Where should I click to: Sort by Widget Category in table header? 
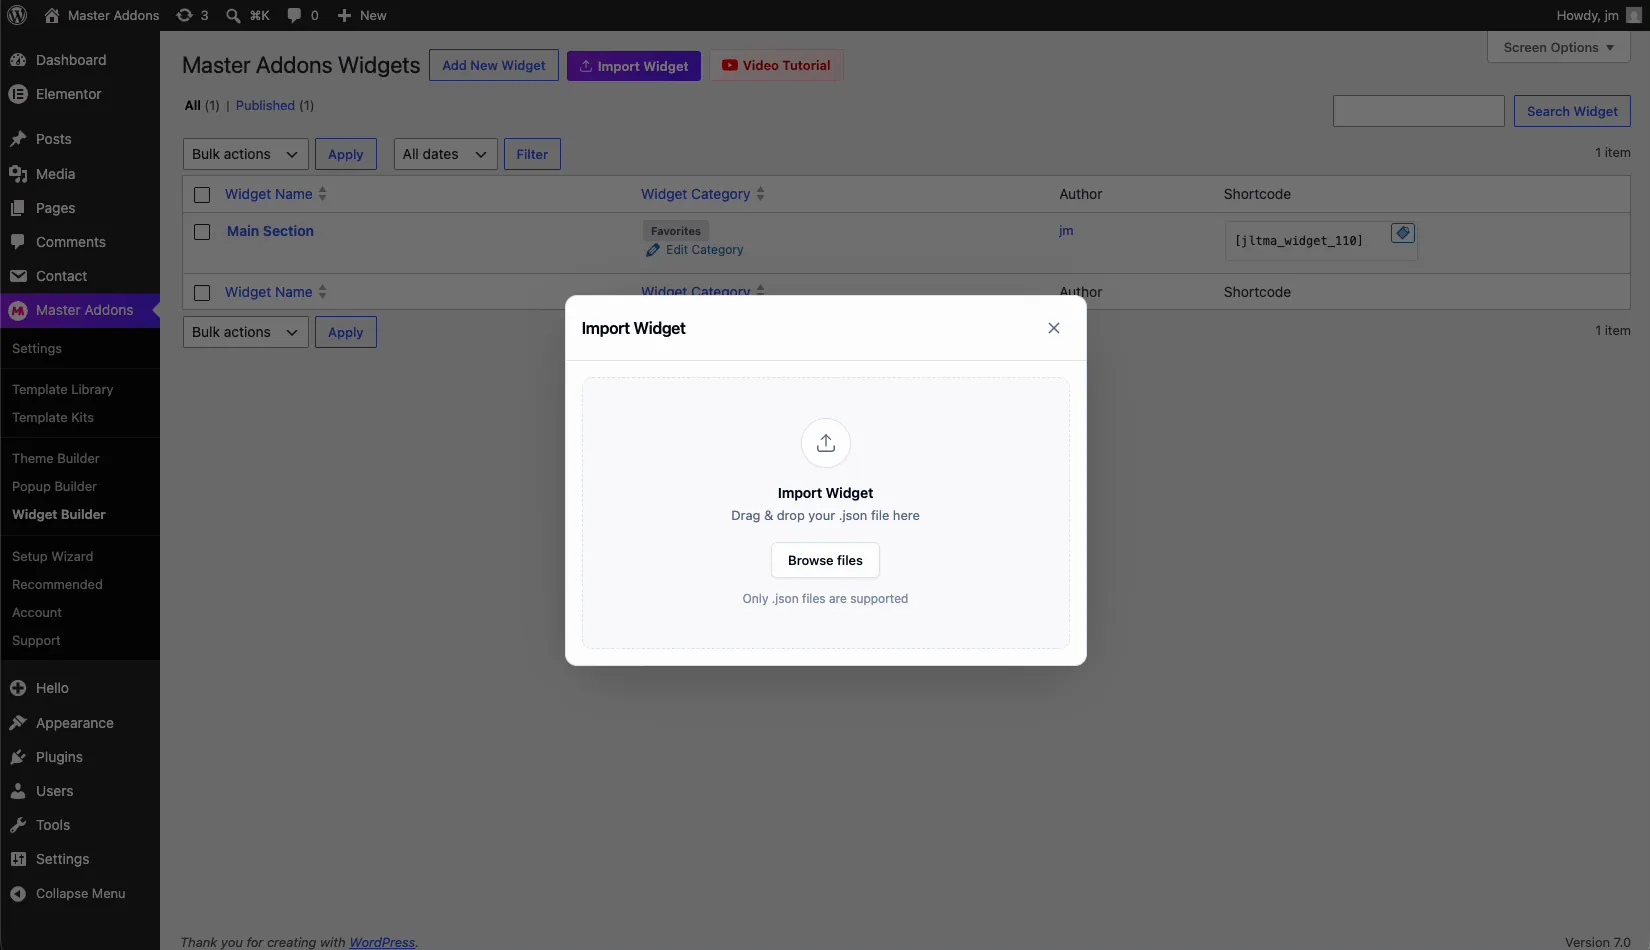[x=703, y=194]
